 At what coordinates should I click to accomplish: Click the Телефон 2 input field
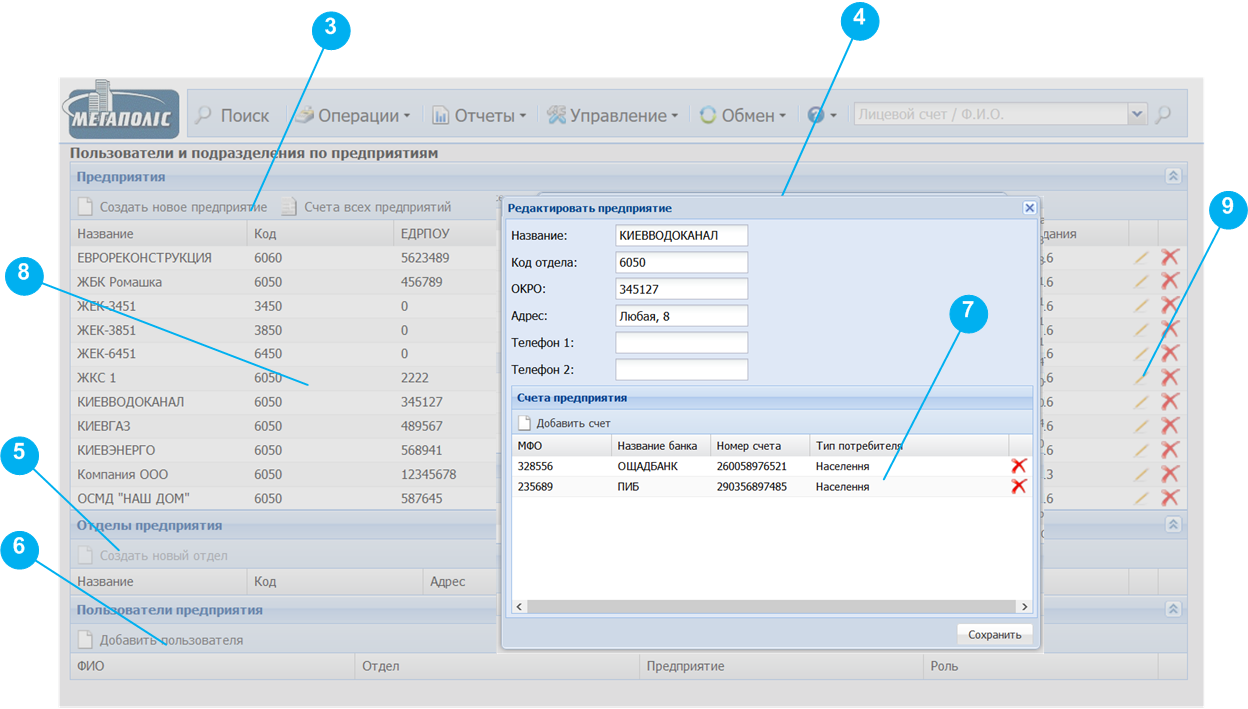tap(682, 370)
